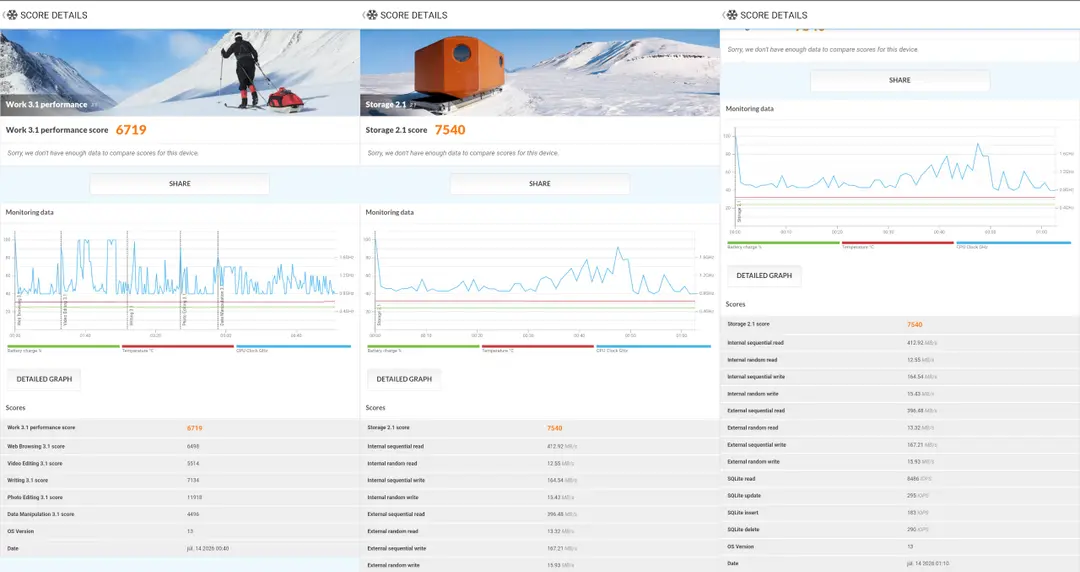Viewport: 1080px width, 572px height.
Task: Select the green Battery charge legend under Work 3.1 chart
Action: click(x=63, y=348)
